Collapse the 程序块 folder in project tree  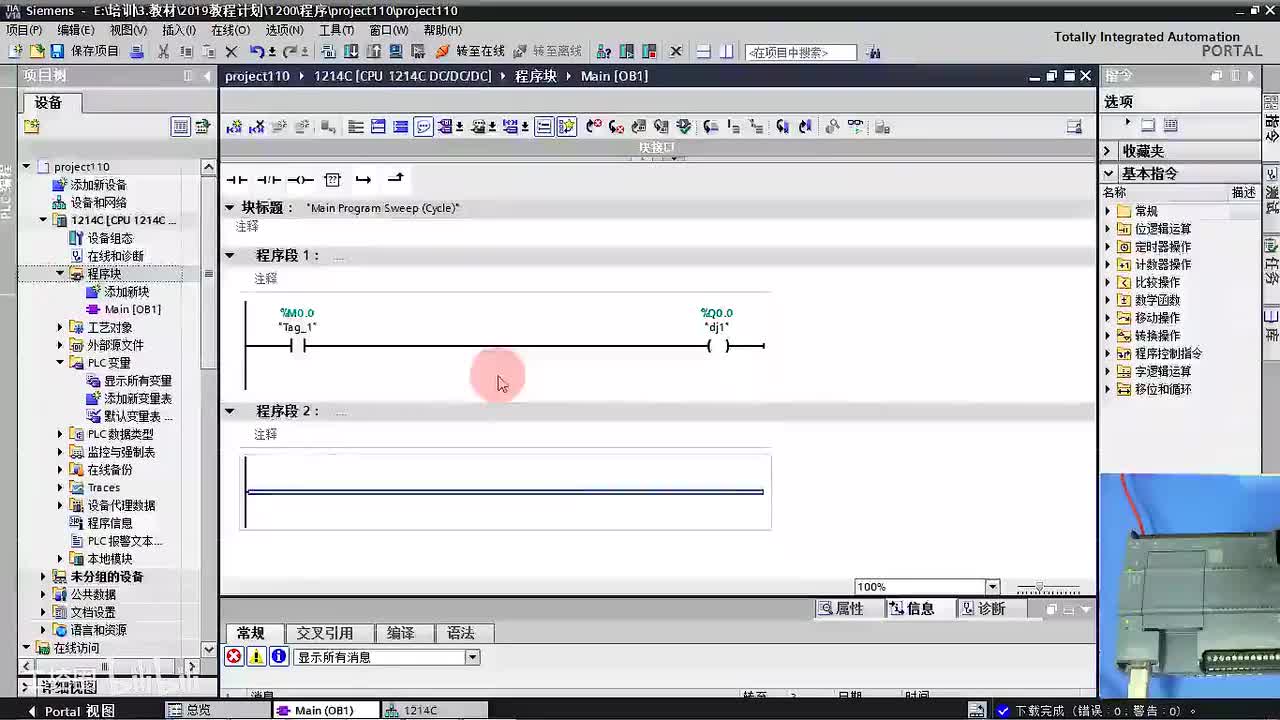60,274
